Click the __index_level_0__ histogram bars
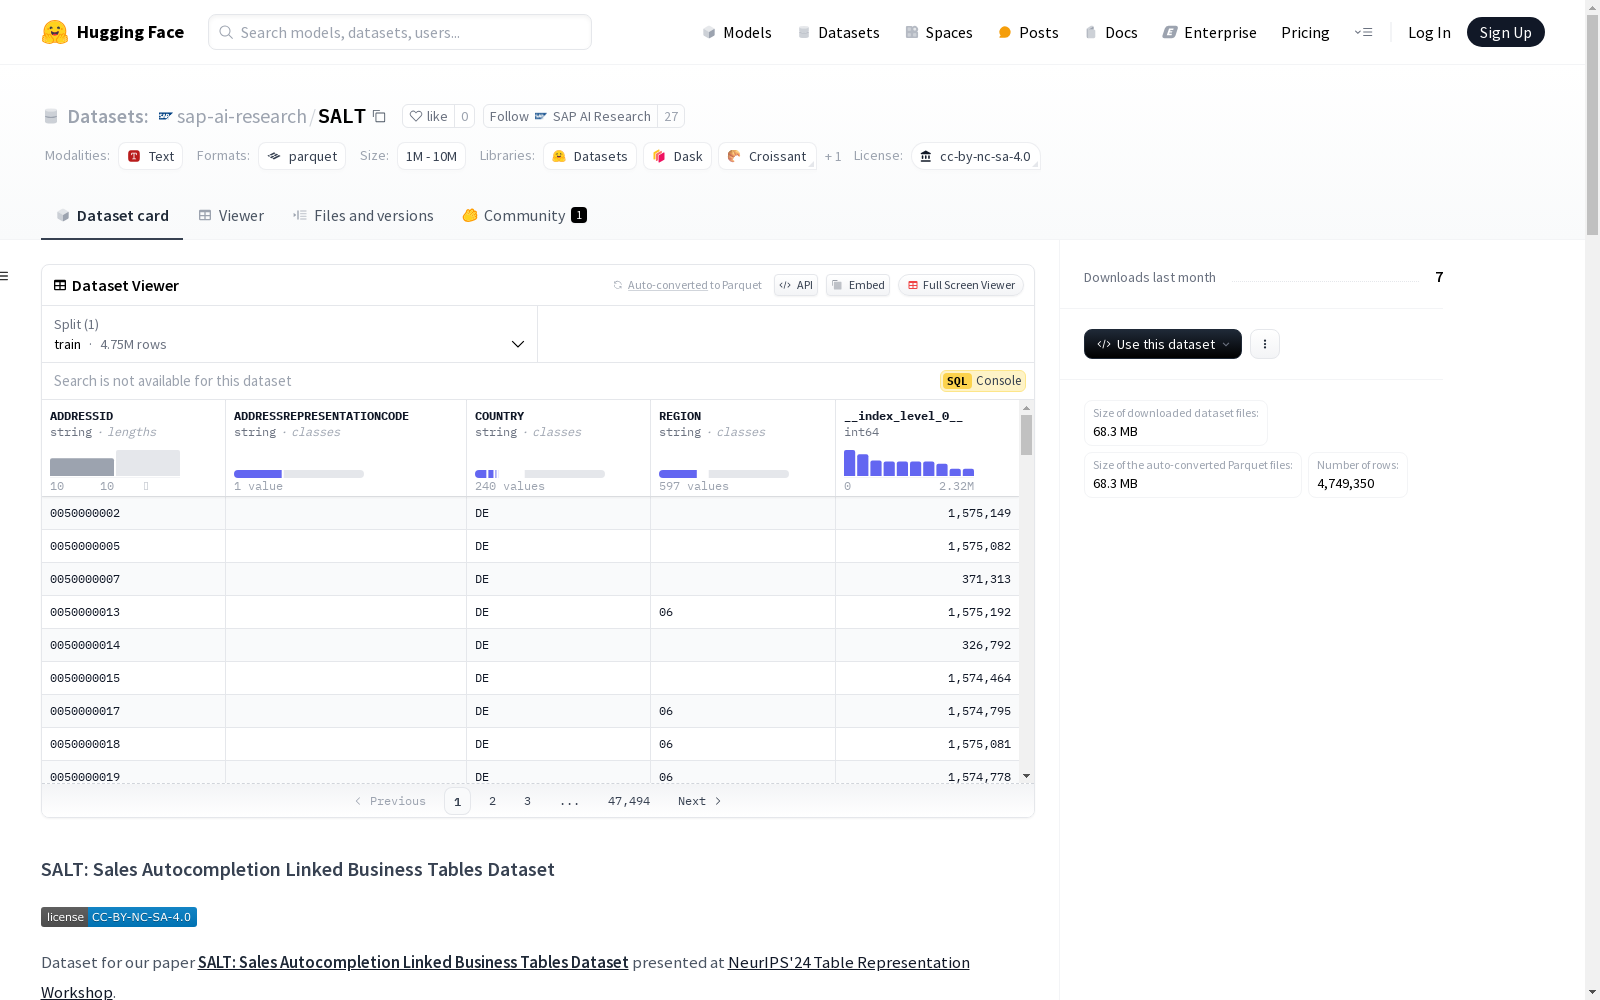Viewport: 1600px width, 1000px height. pos(909,463)
